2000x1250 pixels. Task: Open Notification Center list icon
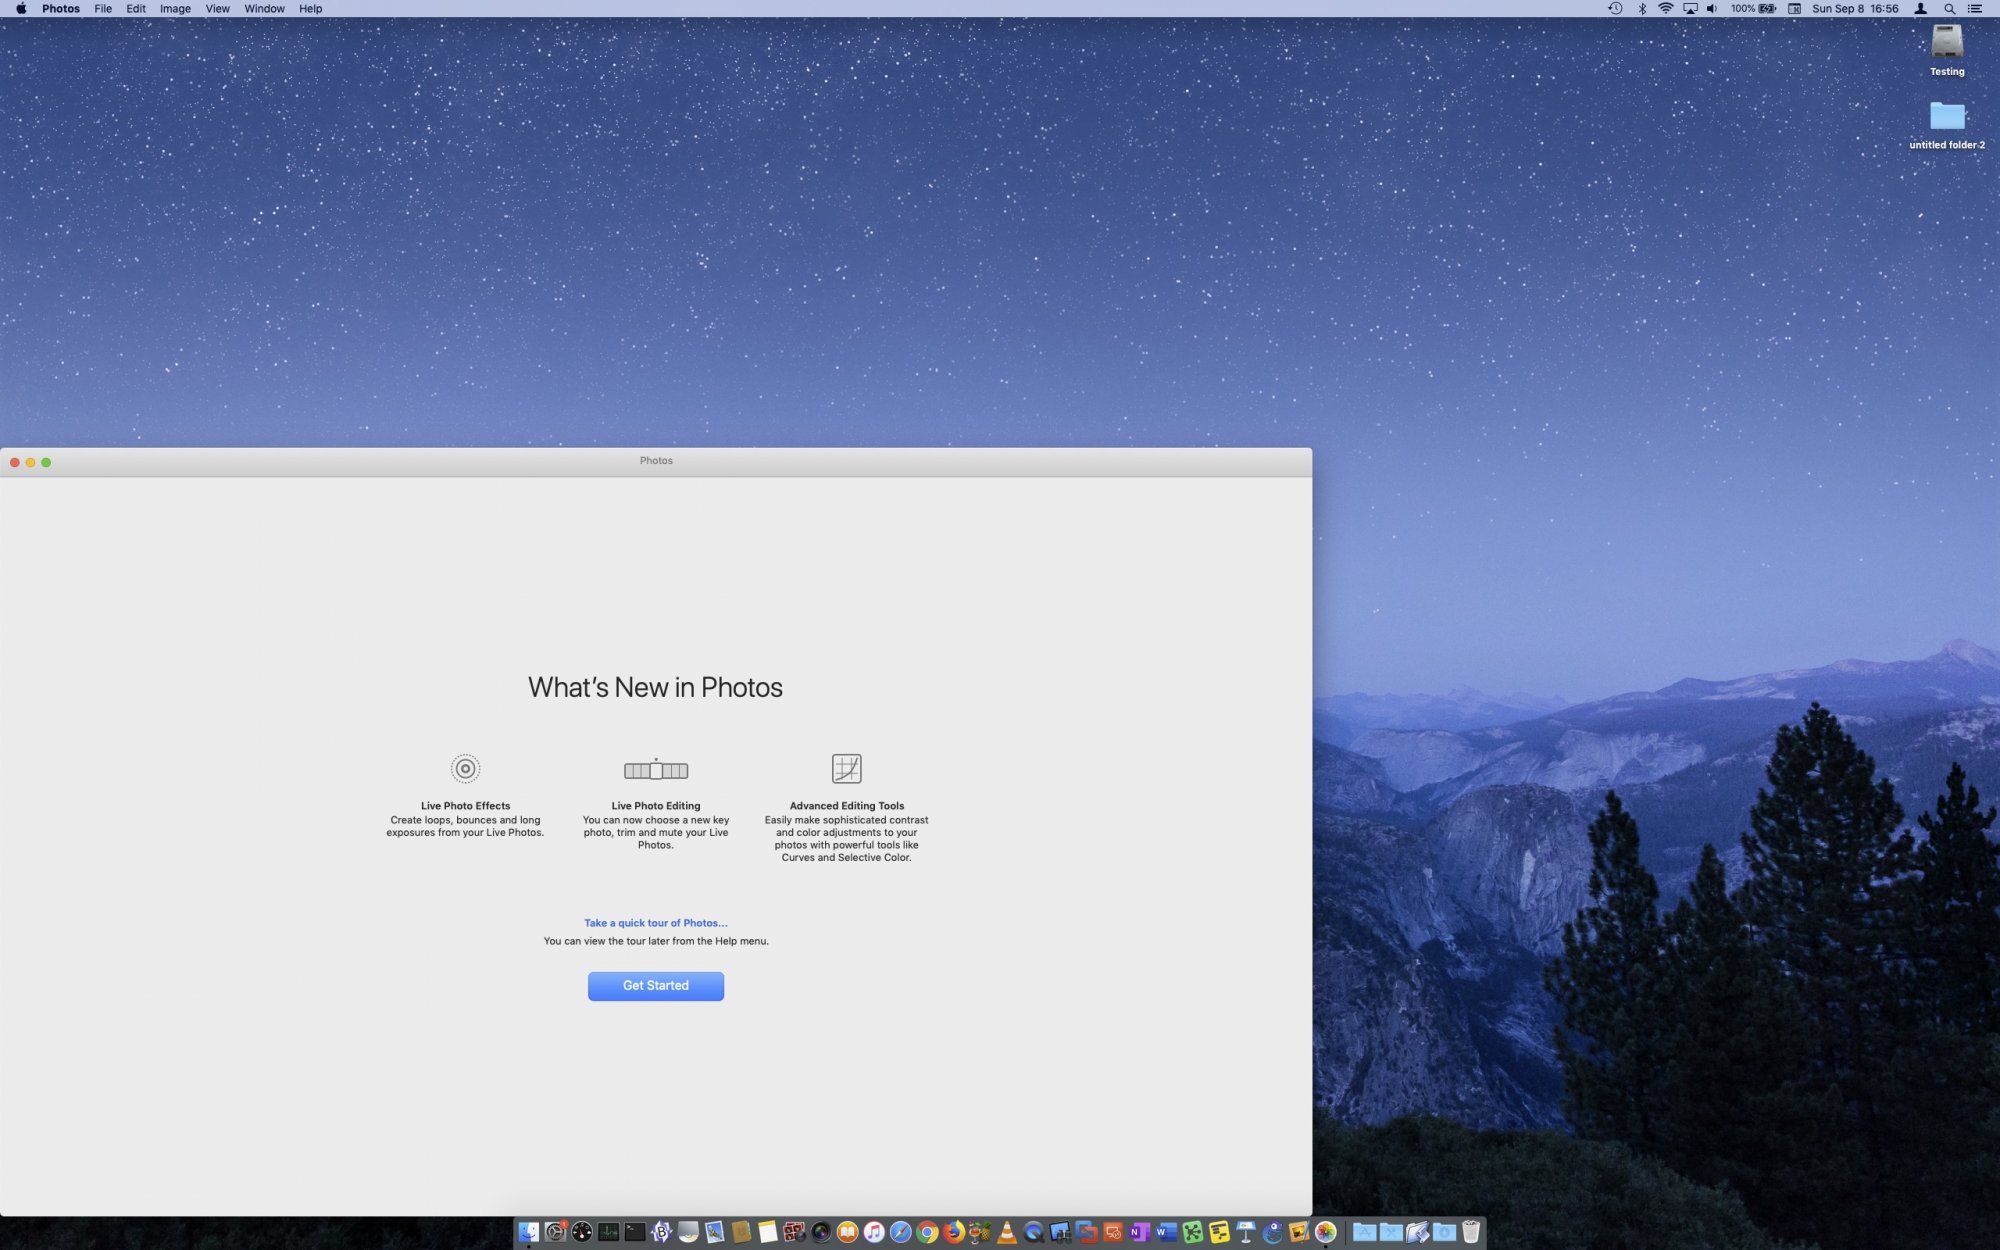pyautogui.click(x=1975, y=9)
